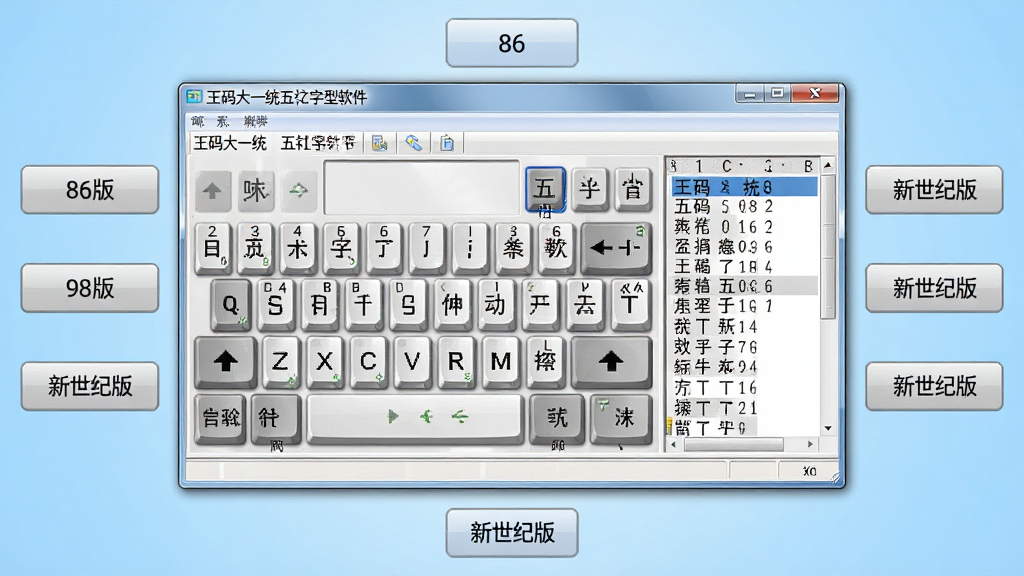The image size is (1024, 576).
Task: Select the highlighted 王码 row in the list
Action: [x=744, y=187]
